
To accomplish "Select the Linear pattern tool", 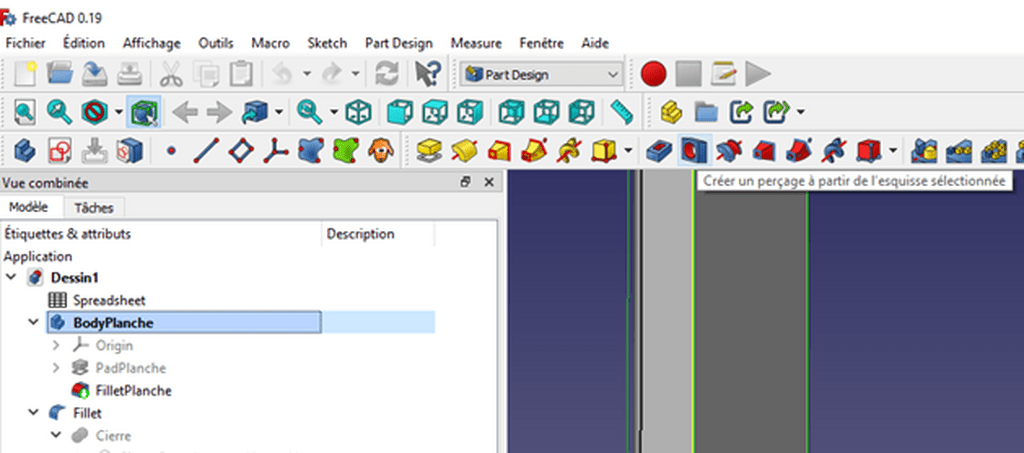I will click(x=959, y=151).
